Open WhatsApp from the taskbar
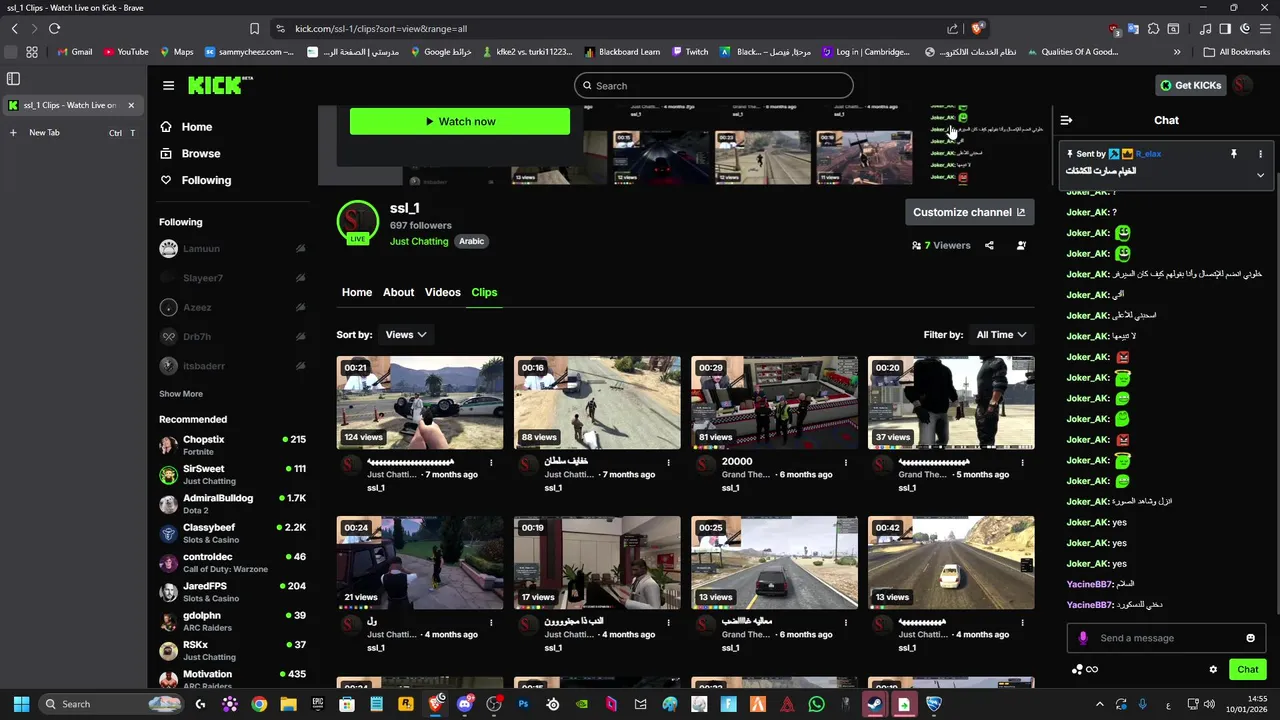The image size is (1280, 720). 816,704
